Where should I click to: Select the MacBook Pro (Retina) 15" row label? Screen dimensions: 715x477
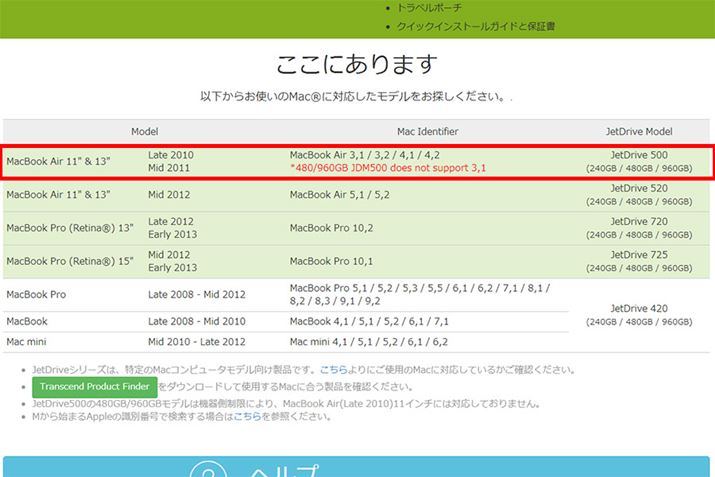click(x=69, y=260)
